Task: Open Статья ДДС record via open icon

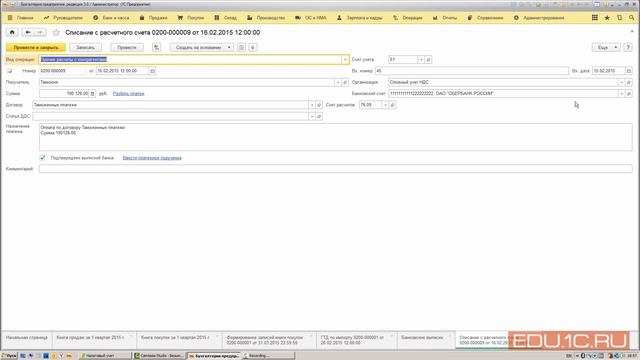Action: click(x=319, y=116)
